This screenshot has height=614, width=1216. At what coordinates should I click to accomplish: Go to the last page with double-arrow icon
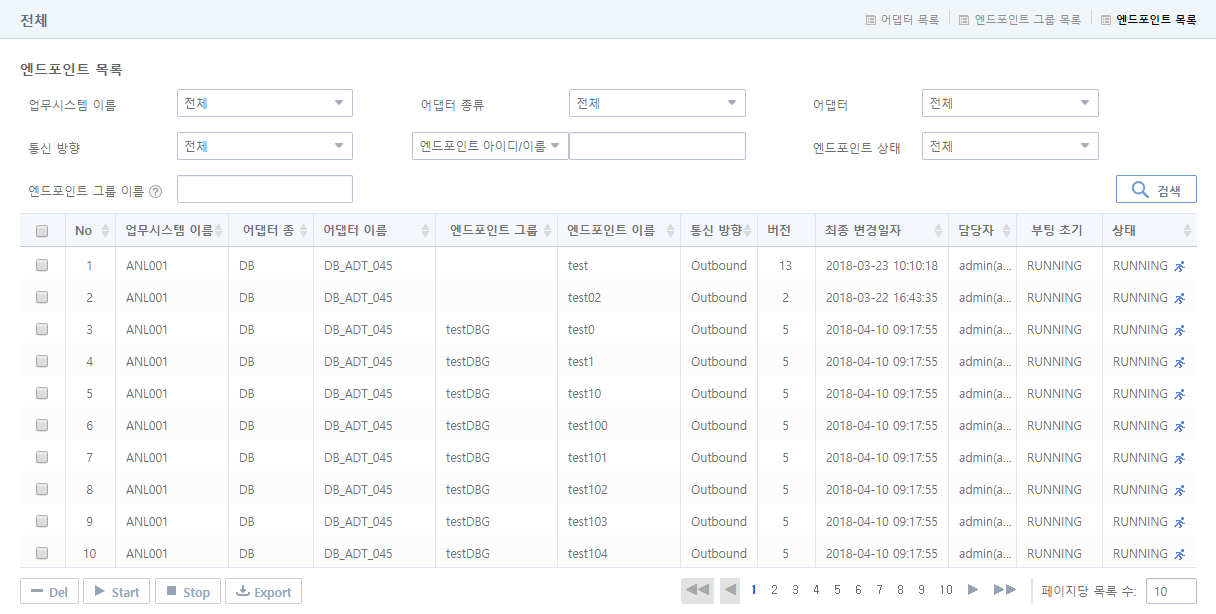pyautogui.click(x=1005, y=590)
